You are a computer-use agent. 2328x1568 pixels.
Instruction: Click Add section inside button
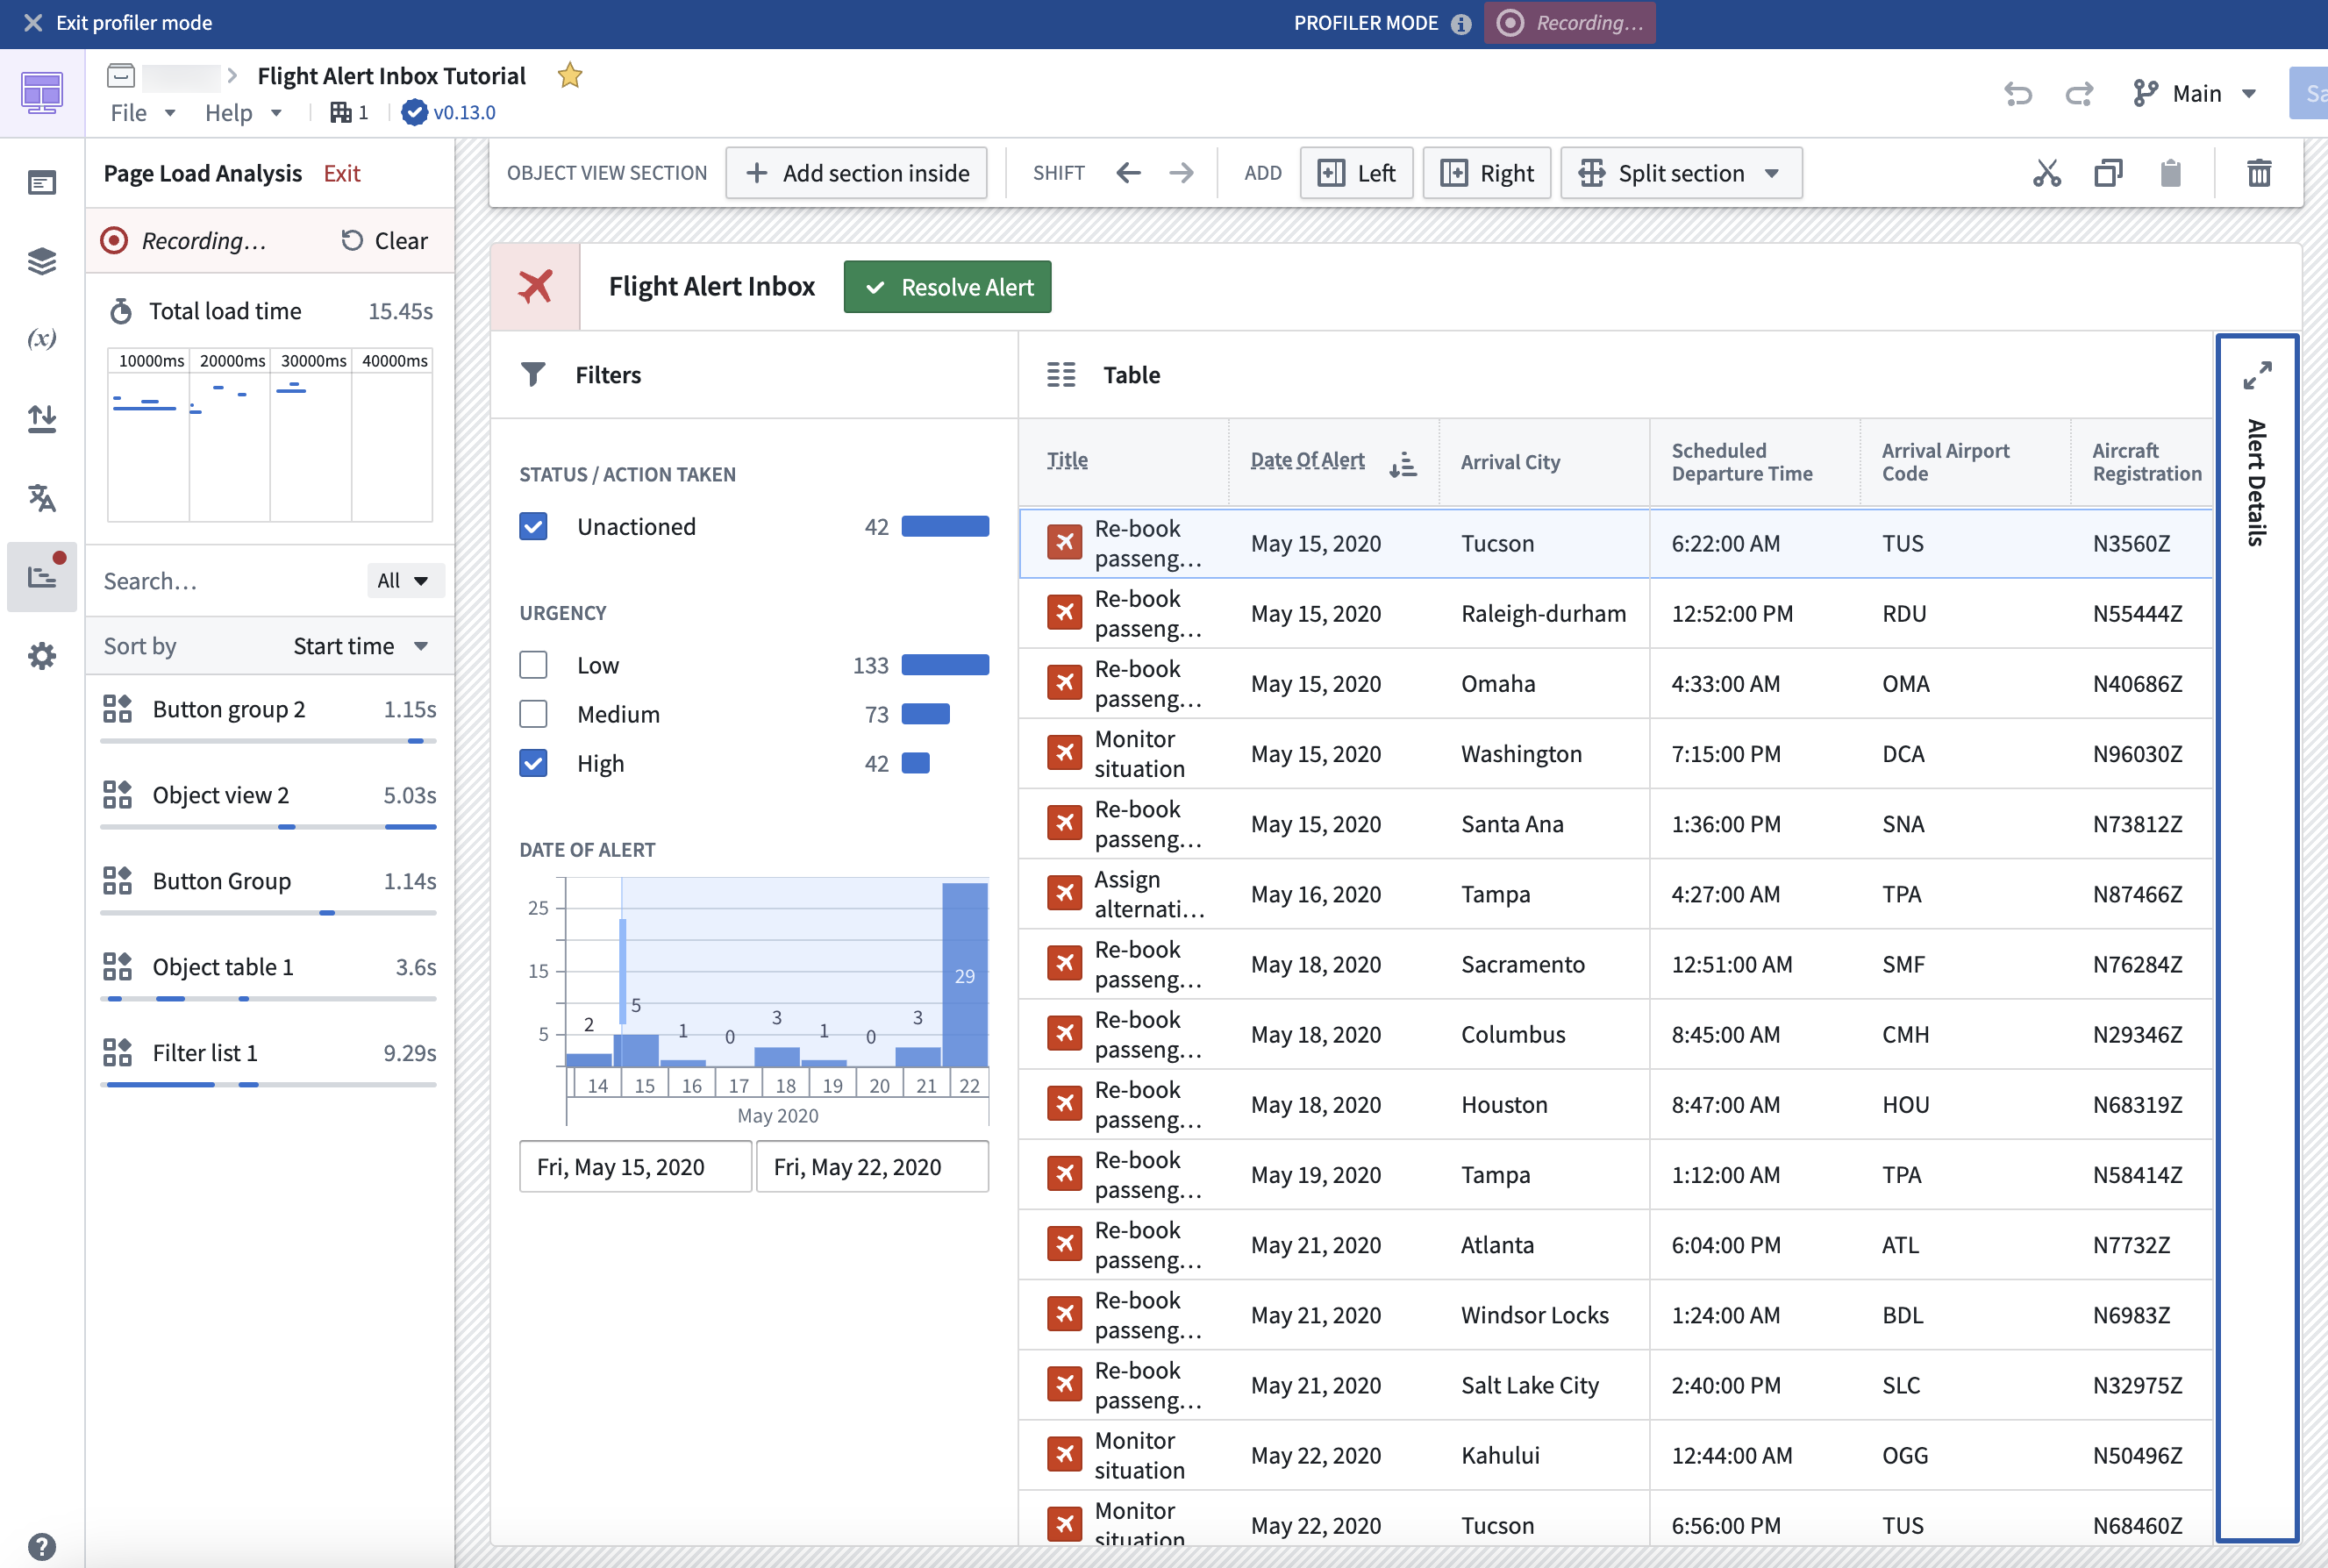[x=856, y=173]
